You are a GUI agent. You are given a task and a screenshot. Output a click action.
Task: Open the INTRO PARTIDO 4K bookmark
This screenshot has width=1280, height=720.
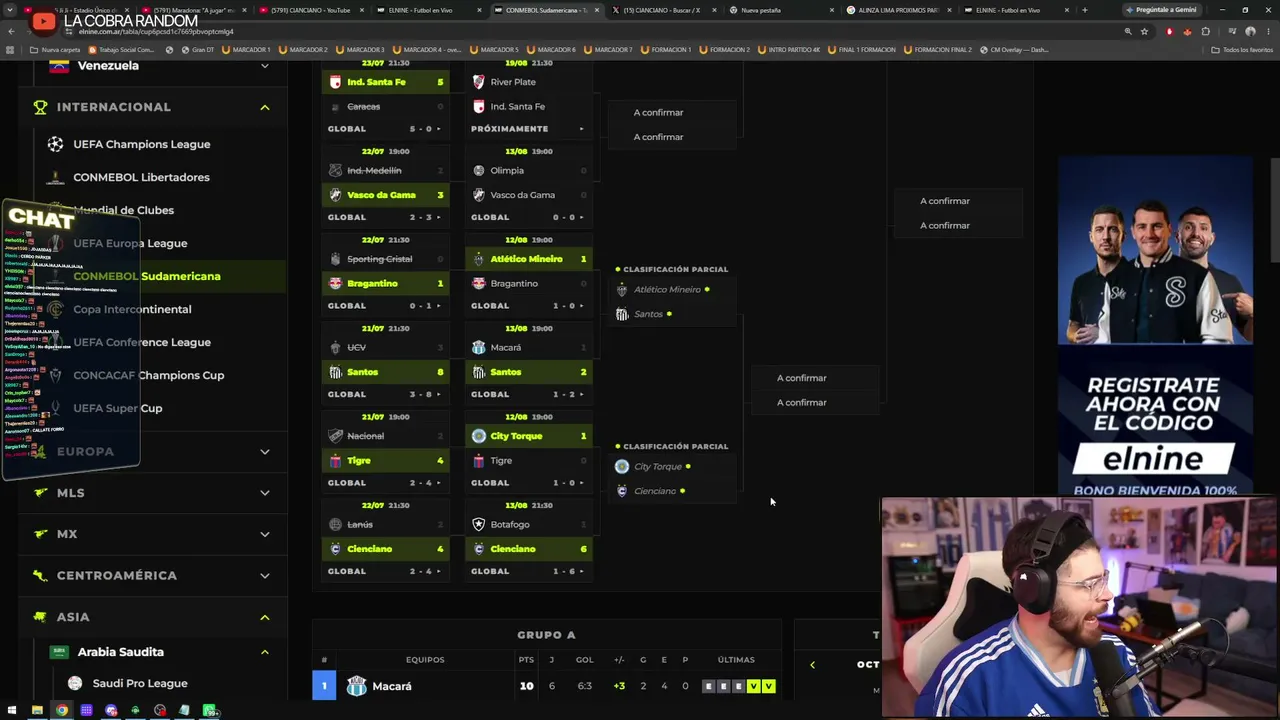point(790,49)
